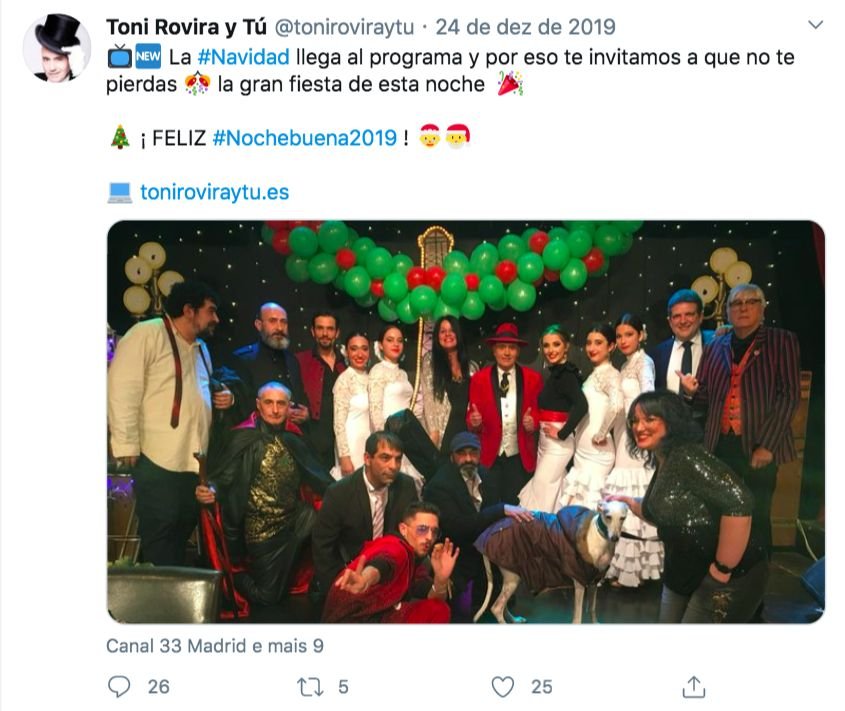Open the Christmas group photo
This screenshot has height=711, width=845.
[x=466, y=422]
